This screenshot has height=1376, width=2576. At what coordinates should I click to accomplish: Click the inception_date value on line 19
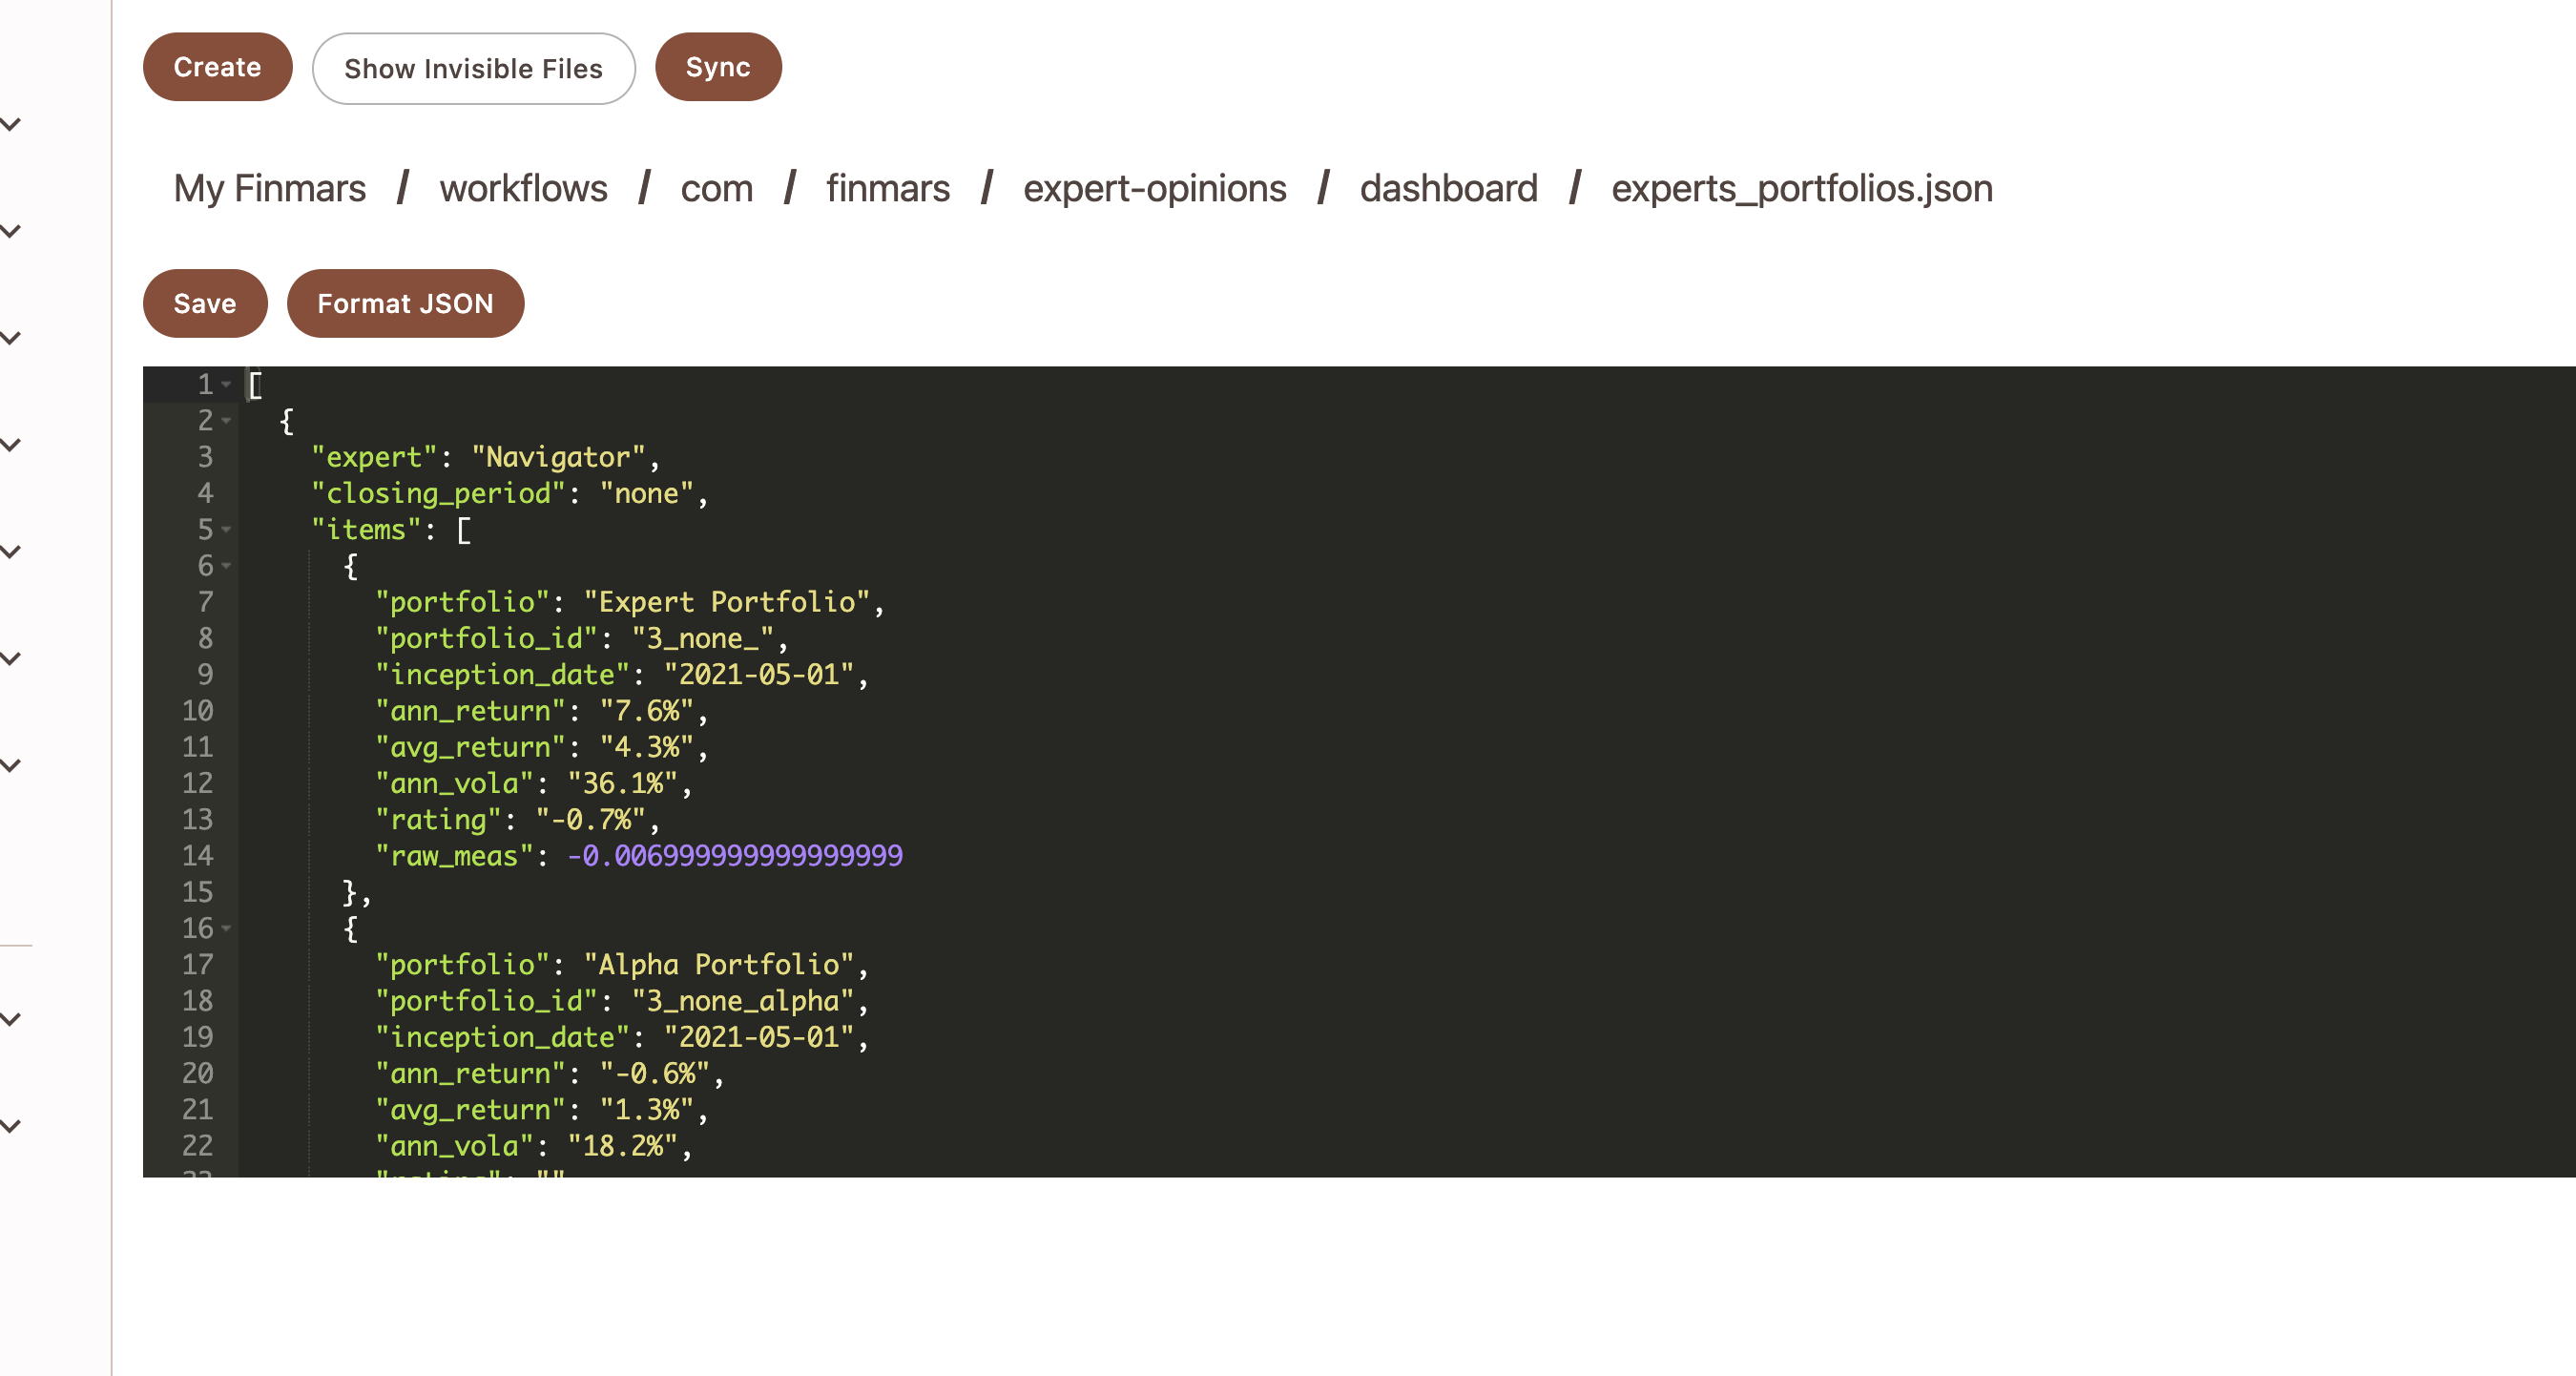[759, 1037]
